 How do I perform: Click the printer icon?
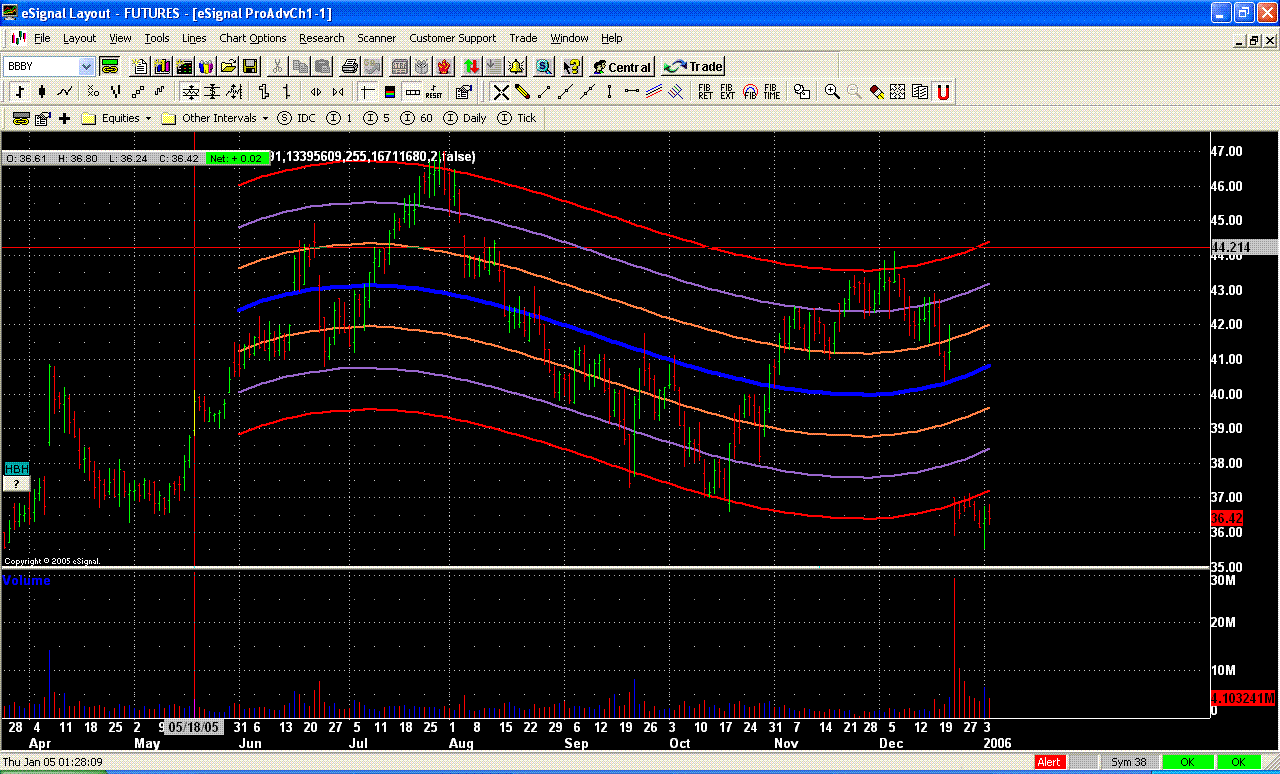coord(349,67)
